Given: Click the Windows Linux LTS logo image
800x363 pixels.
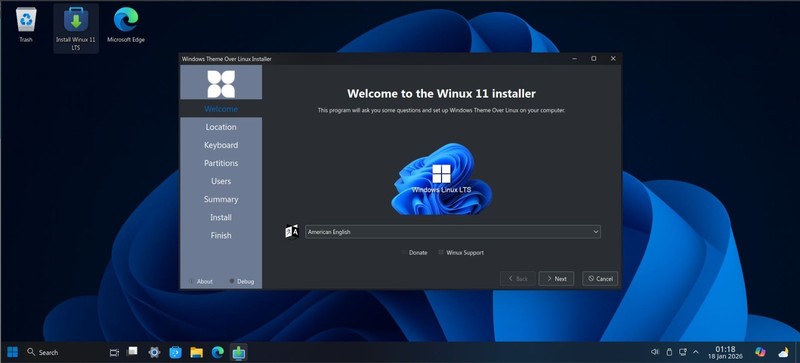Looking at the screenshot, I should 441,179.
